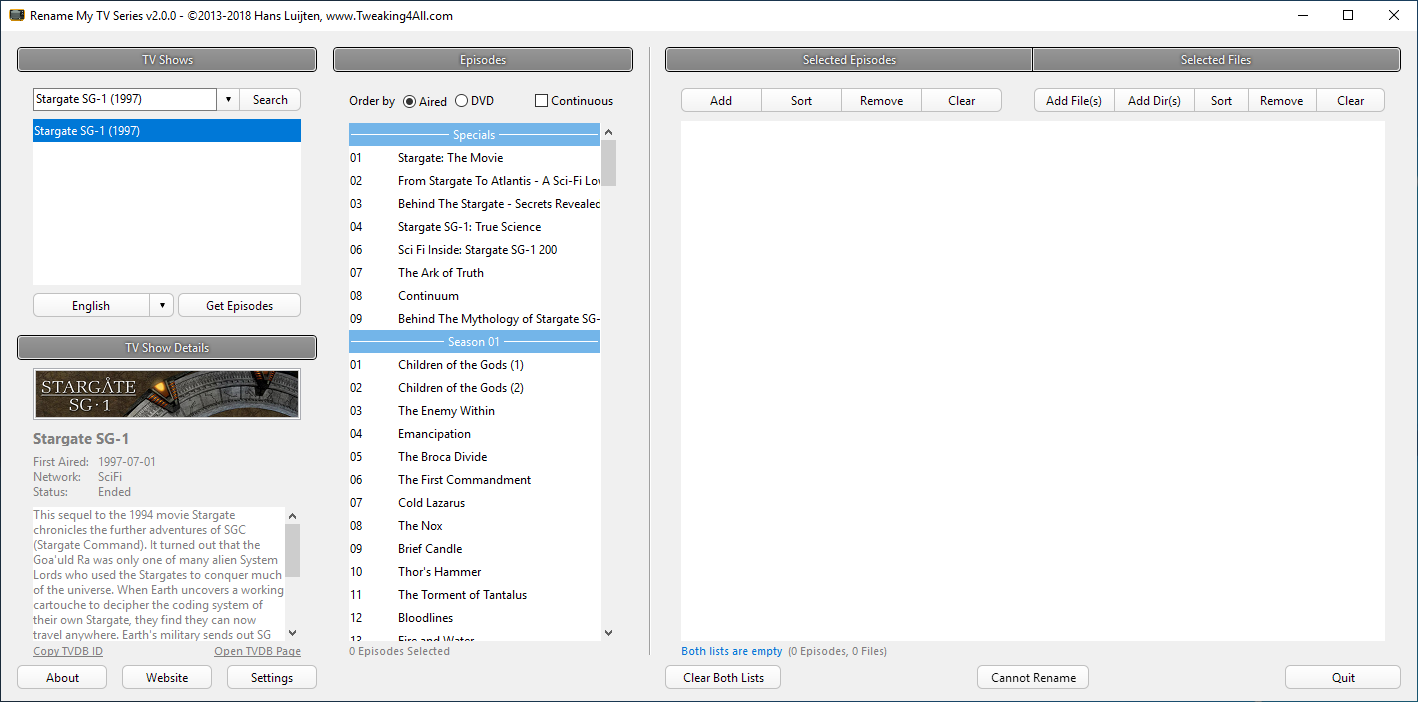Open the English language dropdown arrow
The width and height of the screenshot is (1418, 702).
pos(161,306)
